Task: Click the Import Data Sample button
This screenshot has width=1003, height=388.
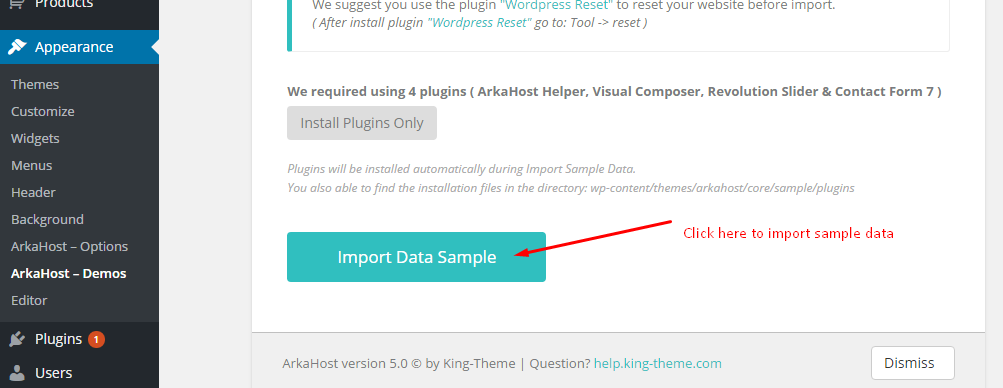Action: click(x=416, y=257)
